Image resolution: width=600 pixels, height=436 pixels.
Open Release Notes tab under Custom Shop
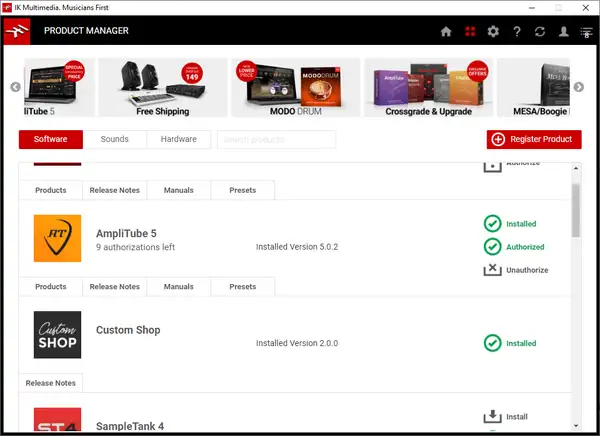51,383
